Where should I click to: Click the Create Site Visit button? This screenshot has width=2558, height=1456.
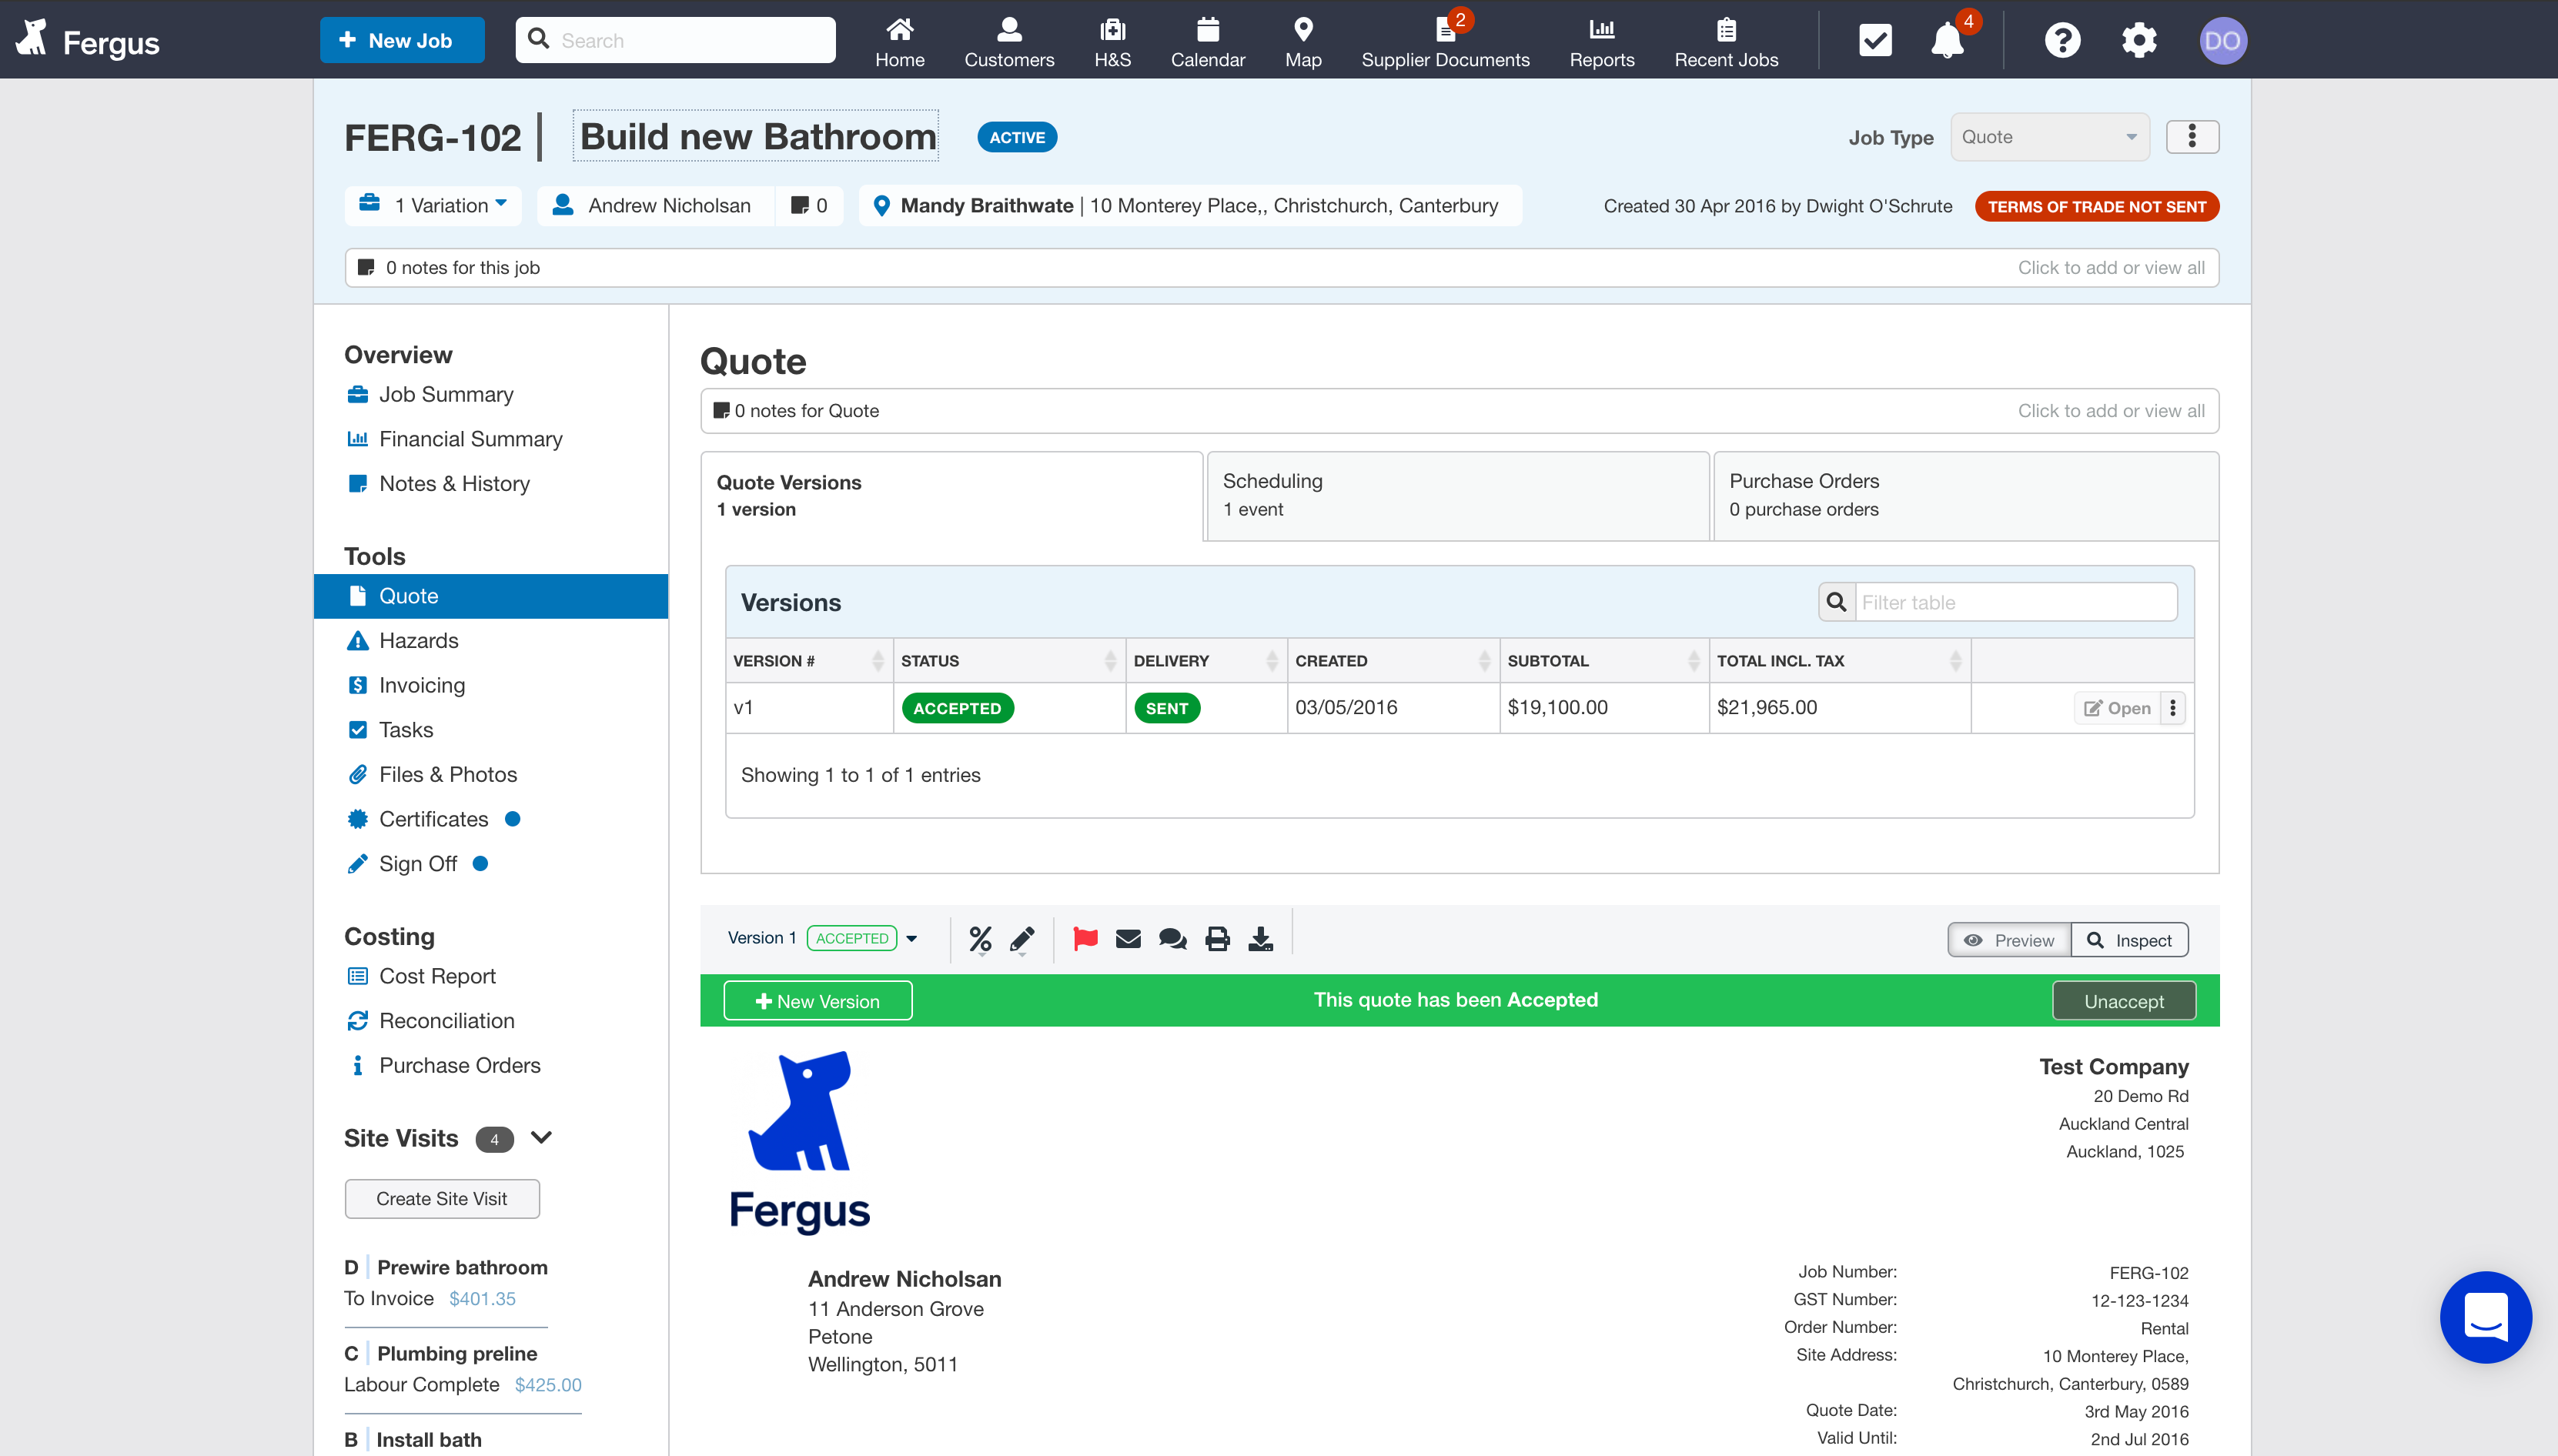pos(441,1198)
